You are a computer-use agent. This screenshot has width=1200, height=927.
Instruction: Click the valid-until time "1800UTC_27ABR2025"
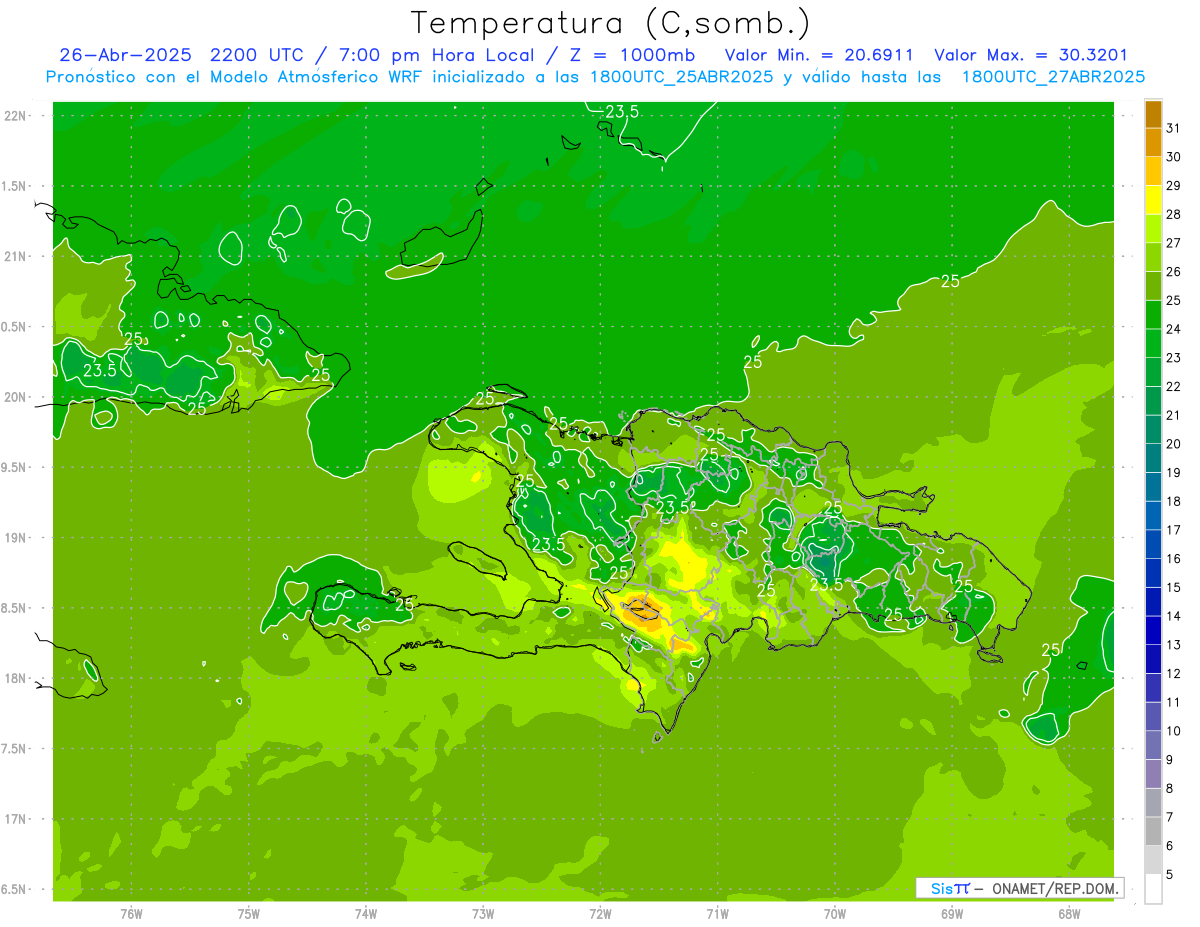pos(1054,77)
